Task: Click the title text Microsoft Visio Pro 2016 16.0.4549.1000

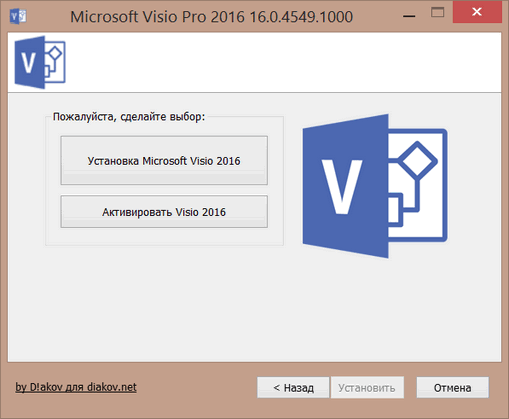Action: (x=211, y=16)
